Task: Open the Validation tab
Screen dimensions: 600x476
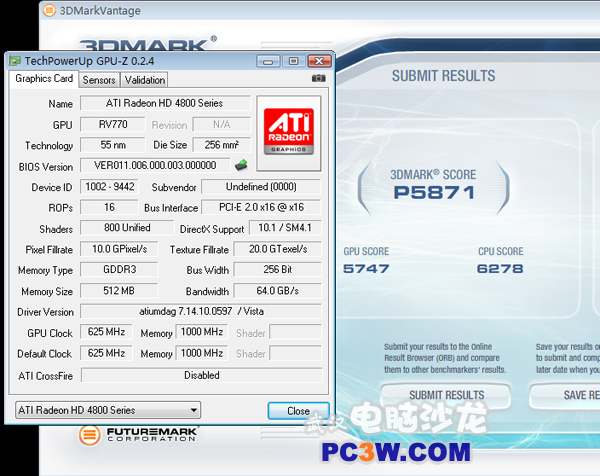Action: coord(145,80)
